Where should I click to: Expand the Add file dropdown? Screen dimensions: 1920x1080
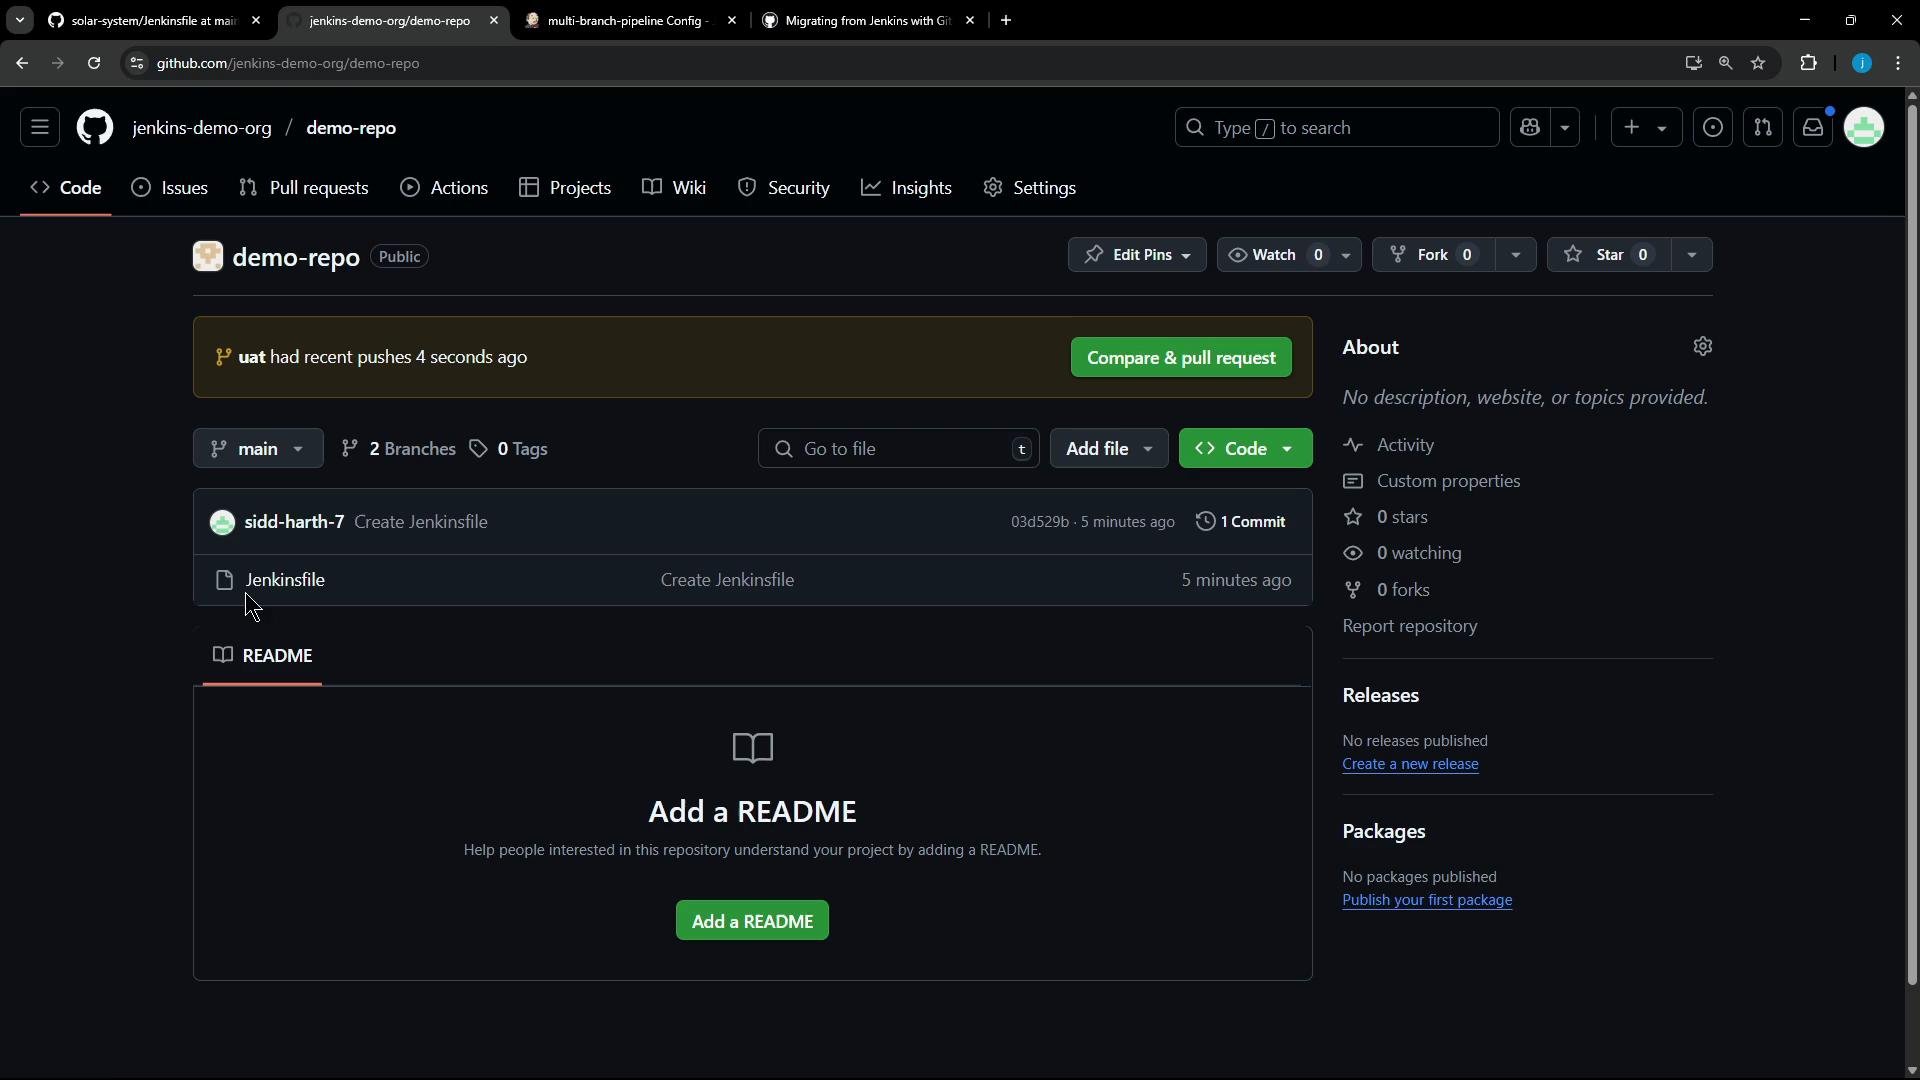coord(1109,449)
